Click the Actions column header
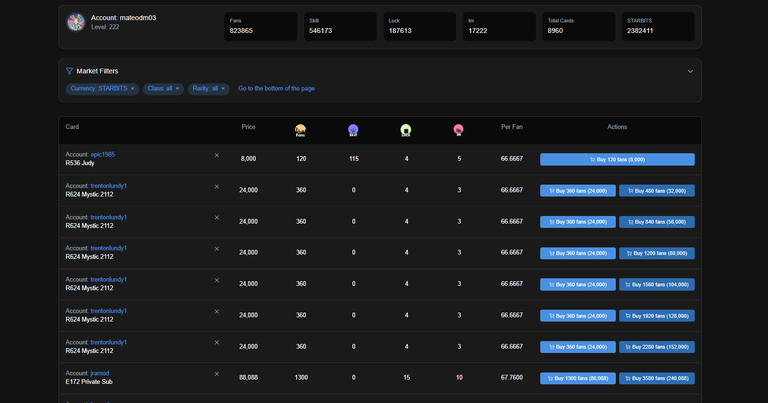 (x=617, y=127)
